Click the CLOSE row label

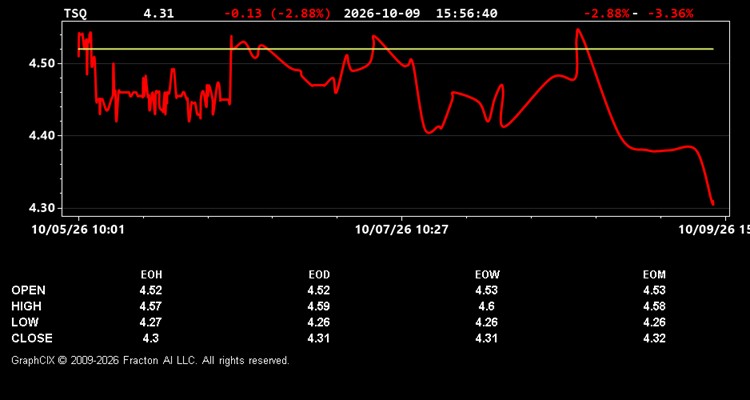[x=32, y=338]
